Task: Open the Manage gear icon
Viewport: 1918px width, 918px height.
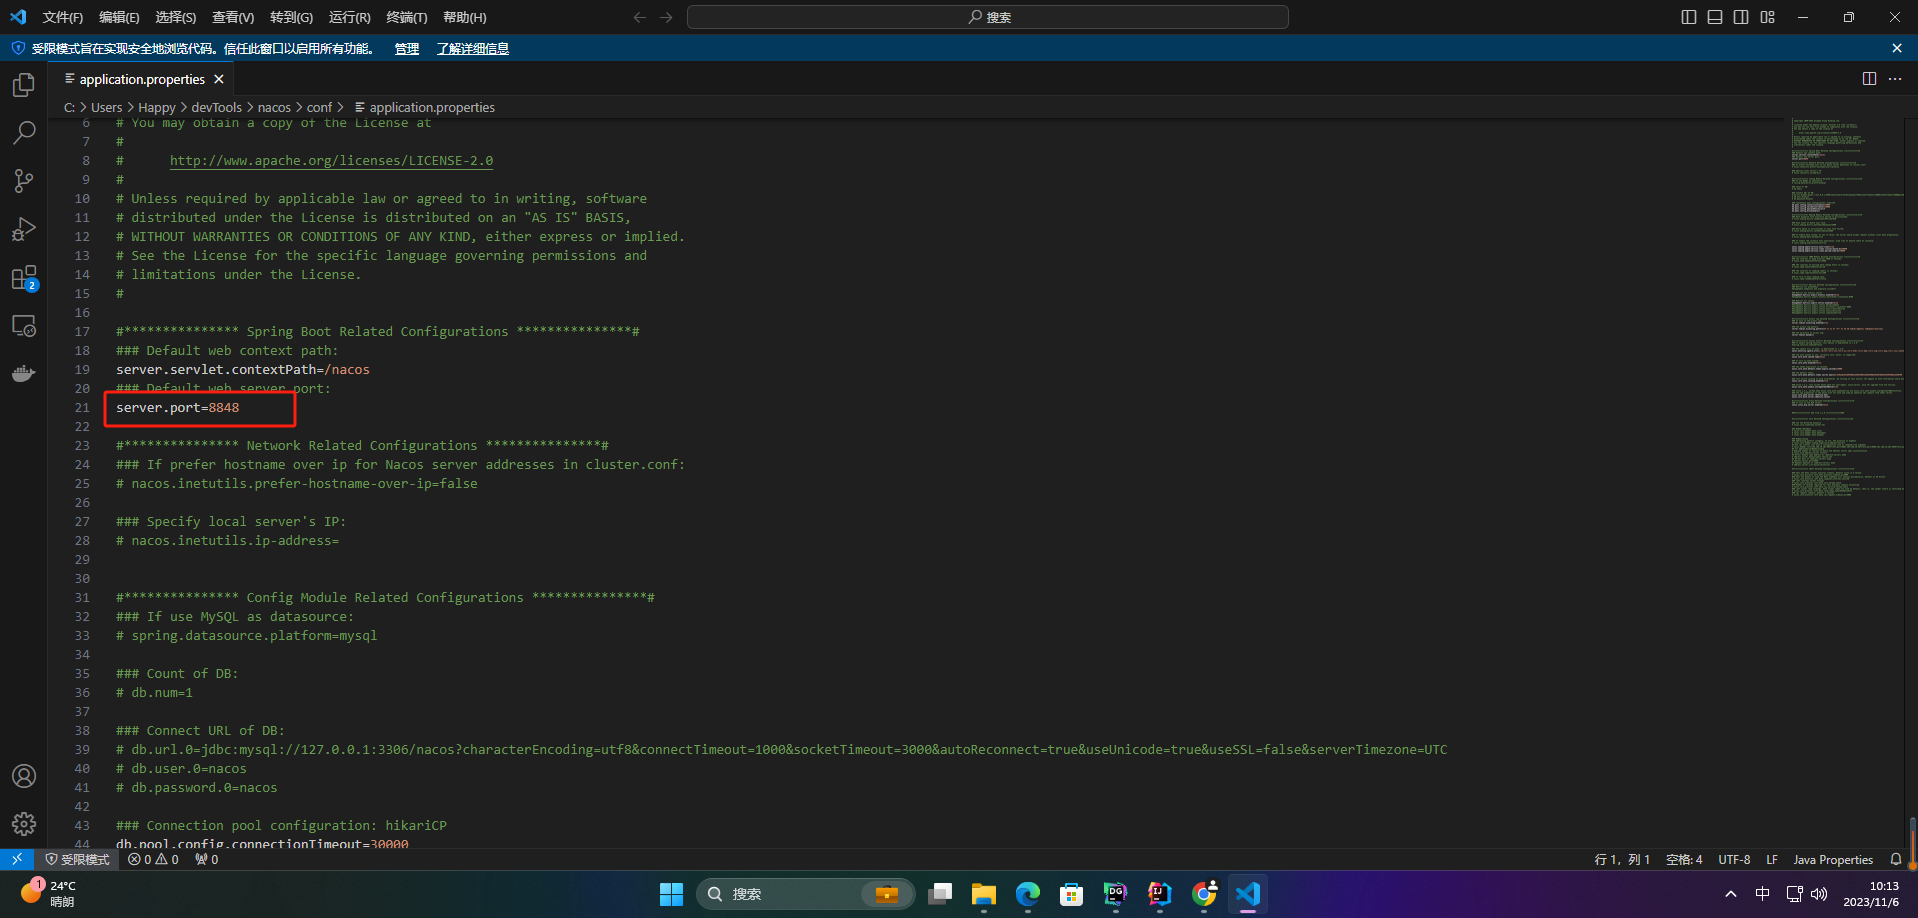Action: pos(24,824)
